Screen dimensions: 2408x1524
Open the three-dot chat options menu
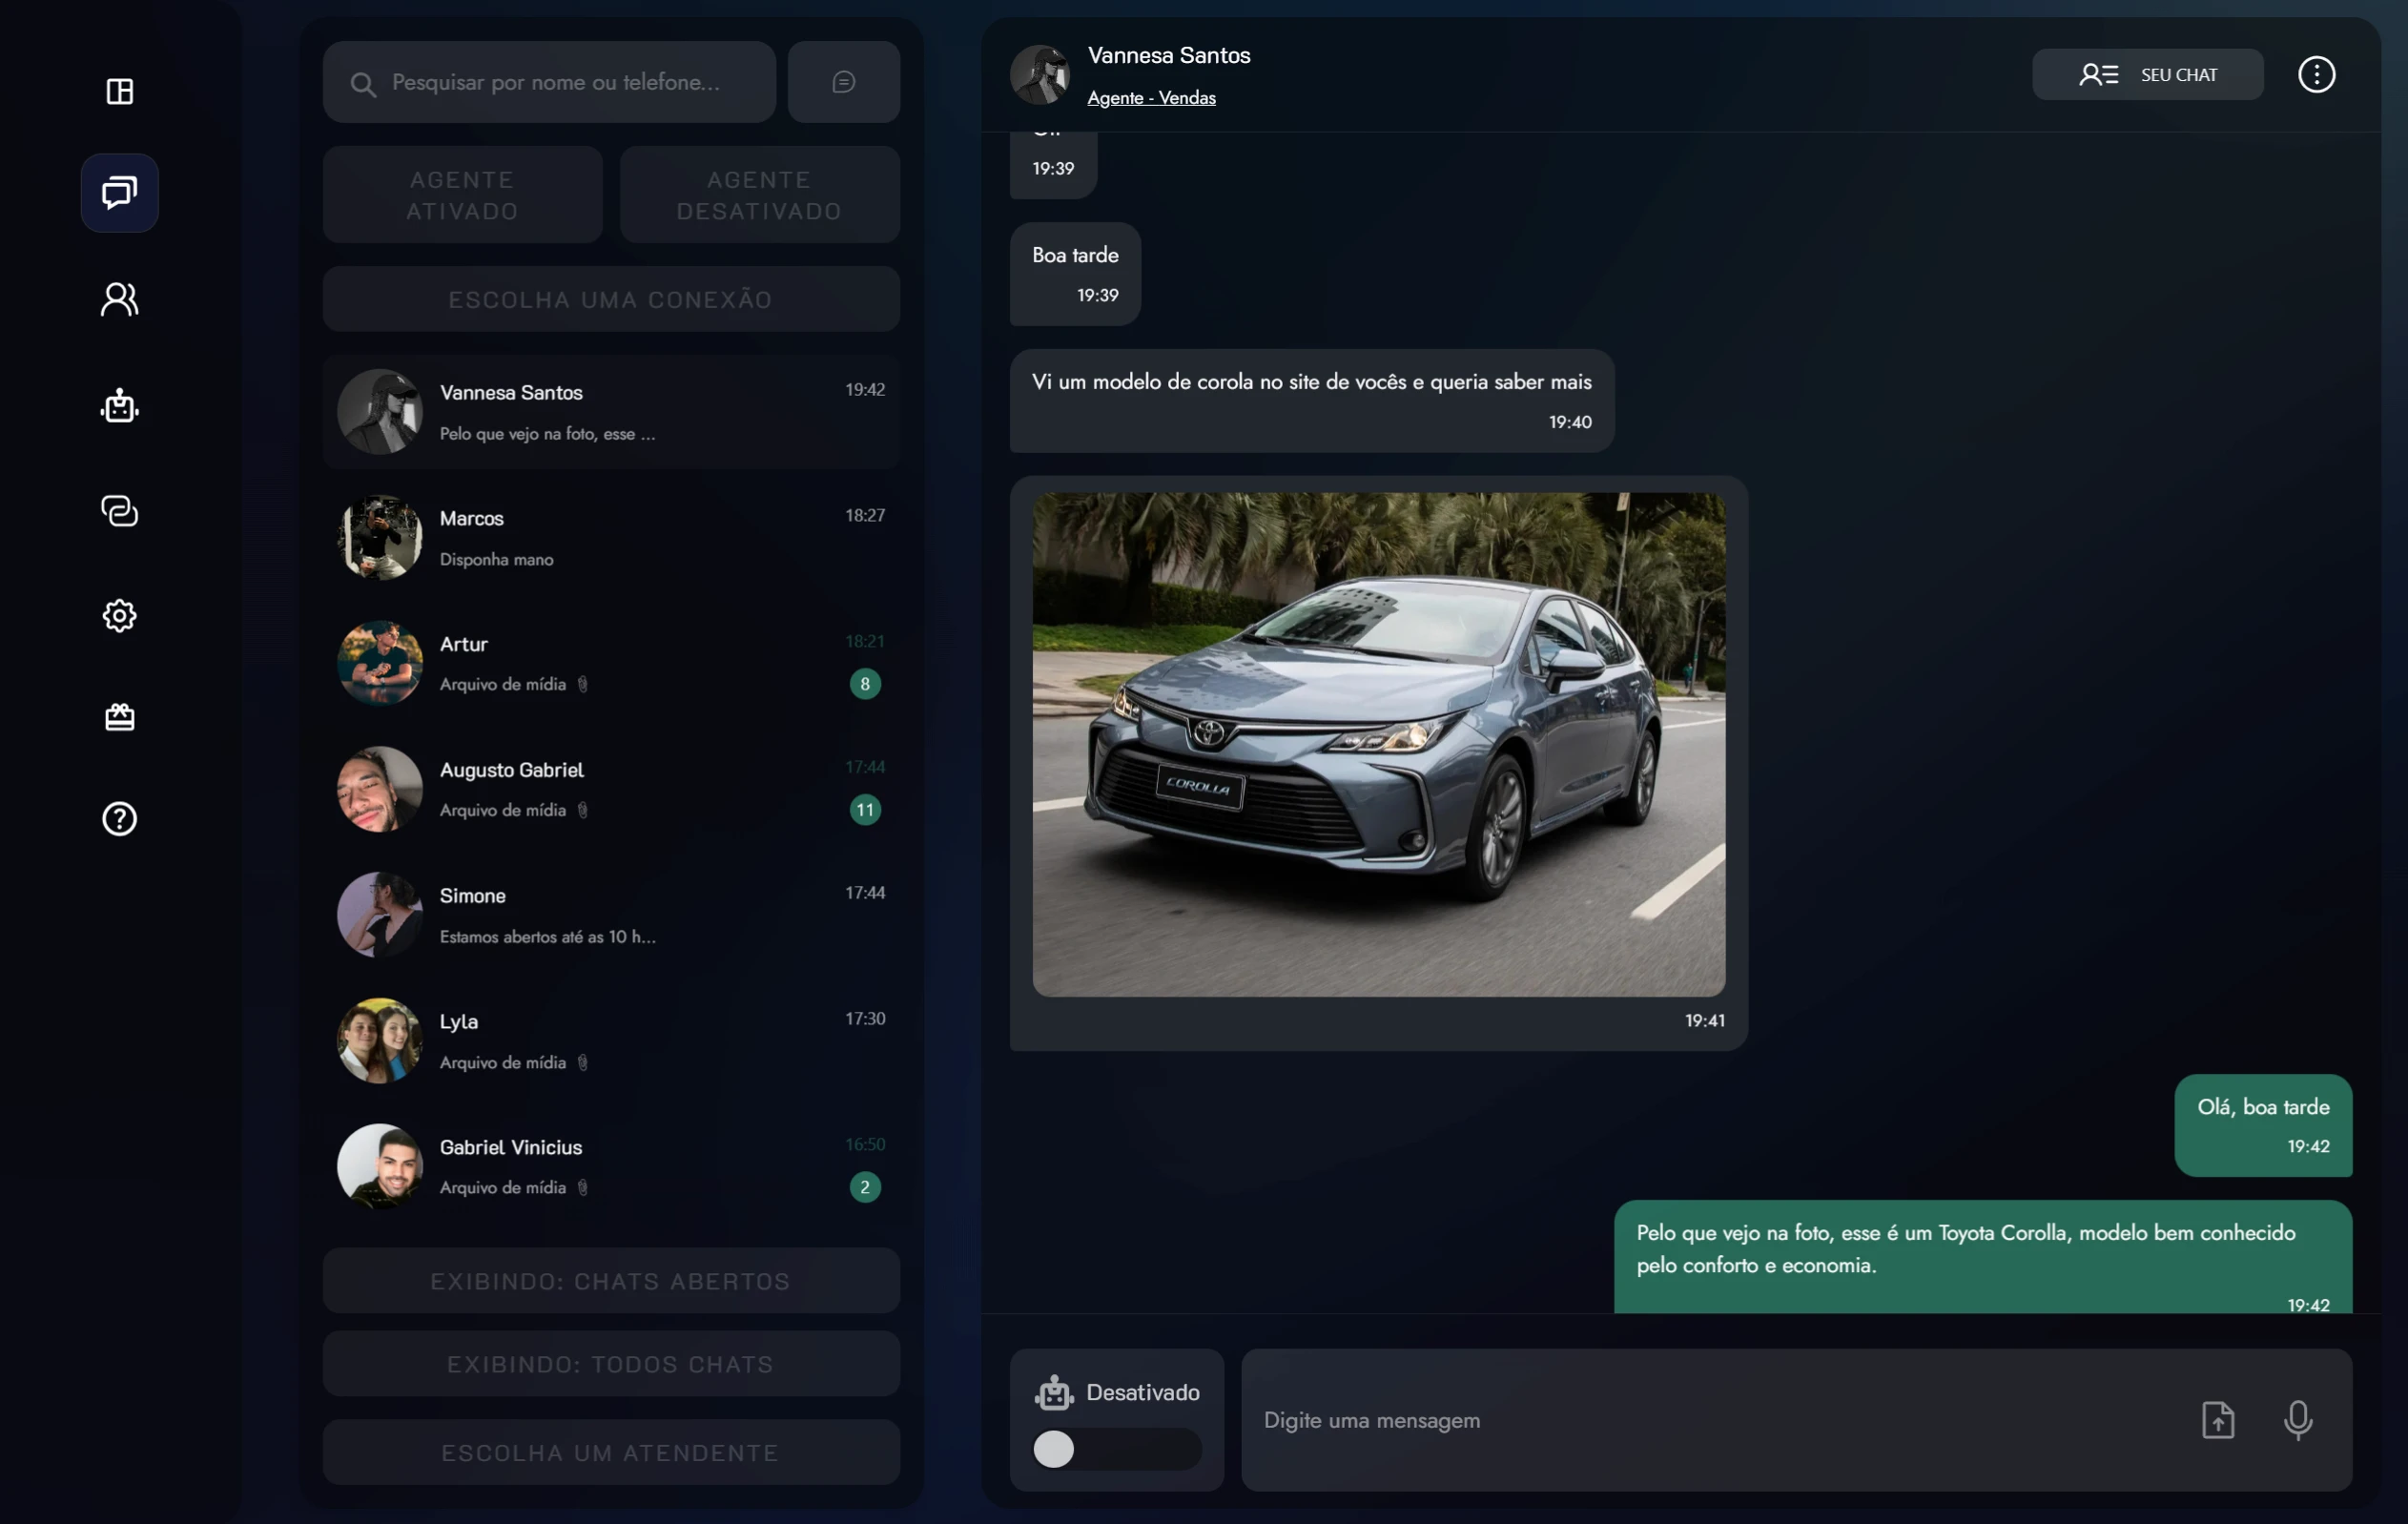pyautogui.click(x=2316, y=74)
